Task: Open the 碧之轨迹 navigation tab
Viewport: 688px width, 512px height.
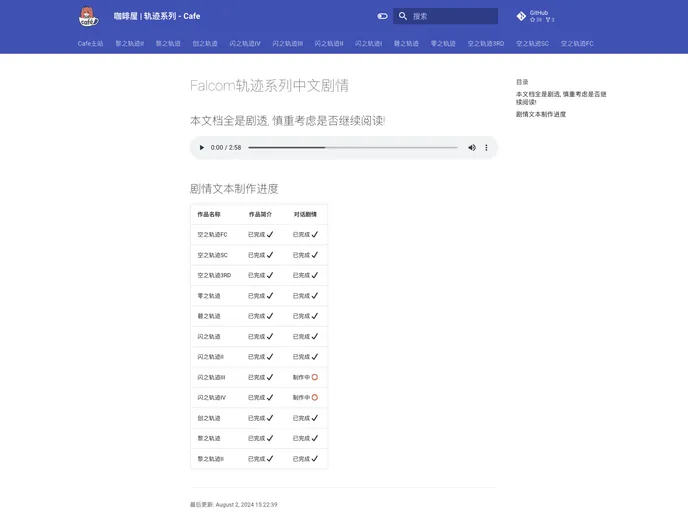Action: [x=406, y=43]
